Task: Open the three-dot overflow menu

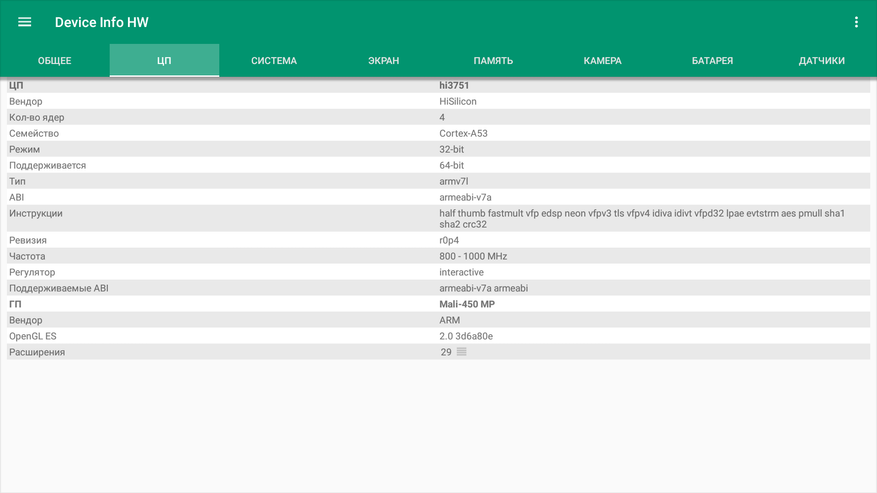Action: (x=856, y=22)
